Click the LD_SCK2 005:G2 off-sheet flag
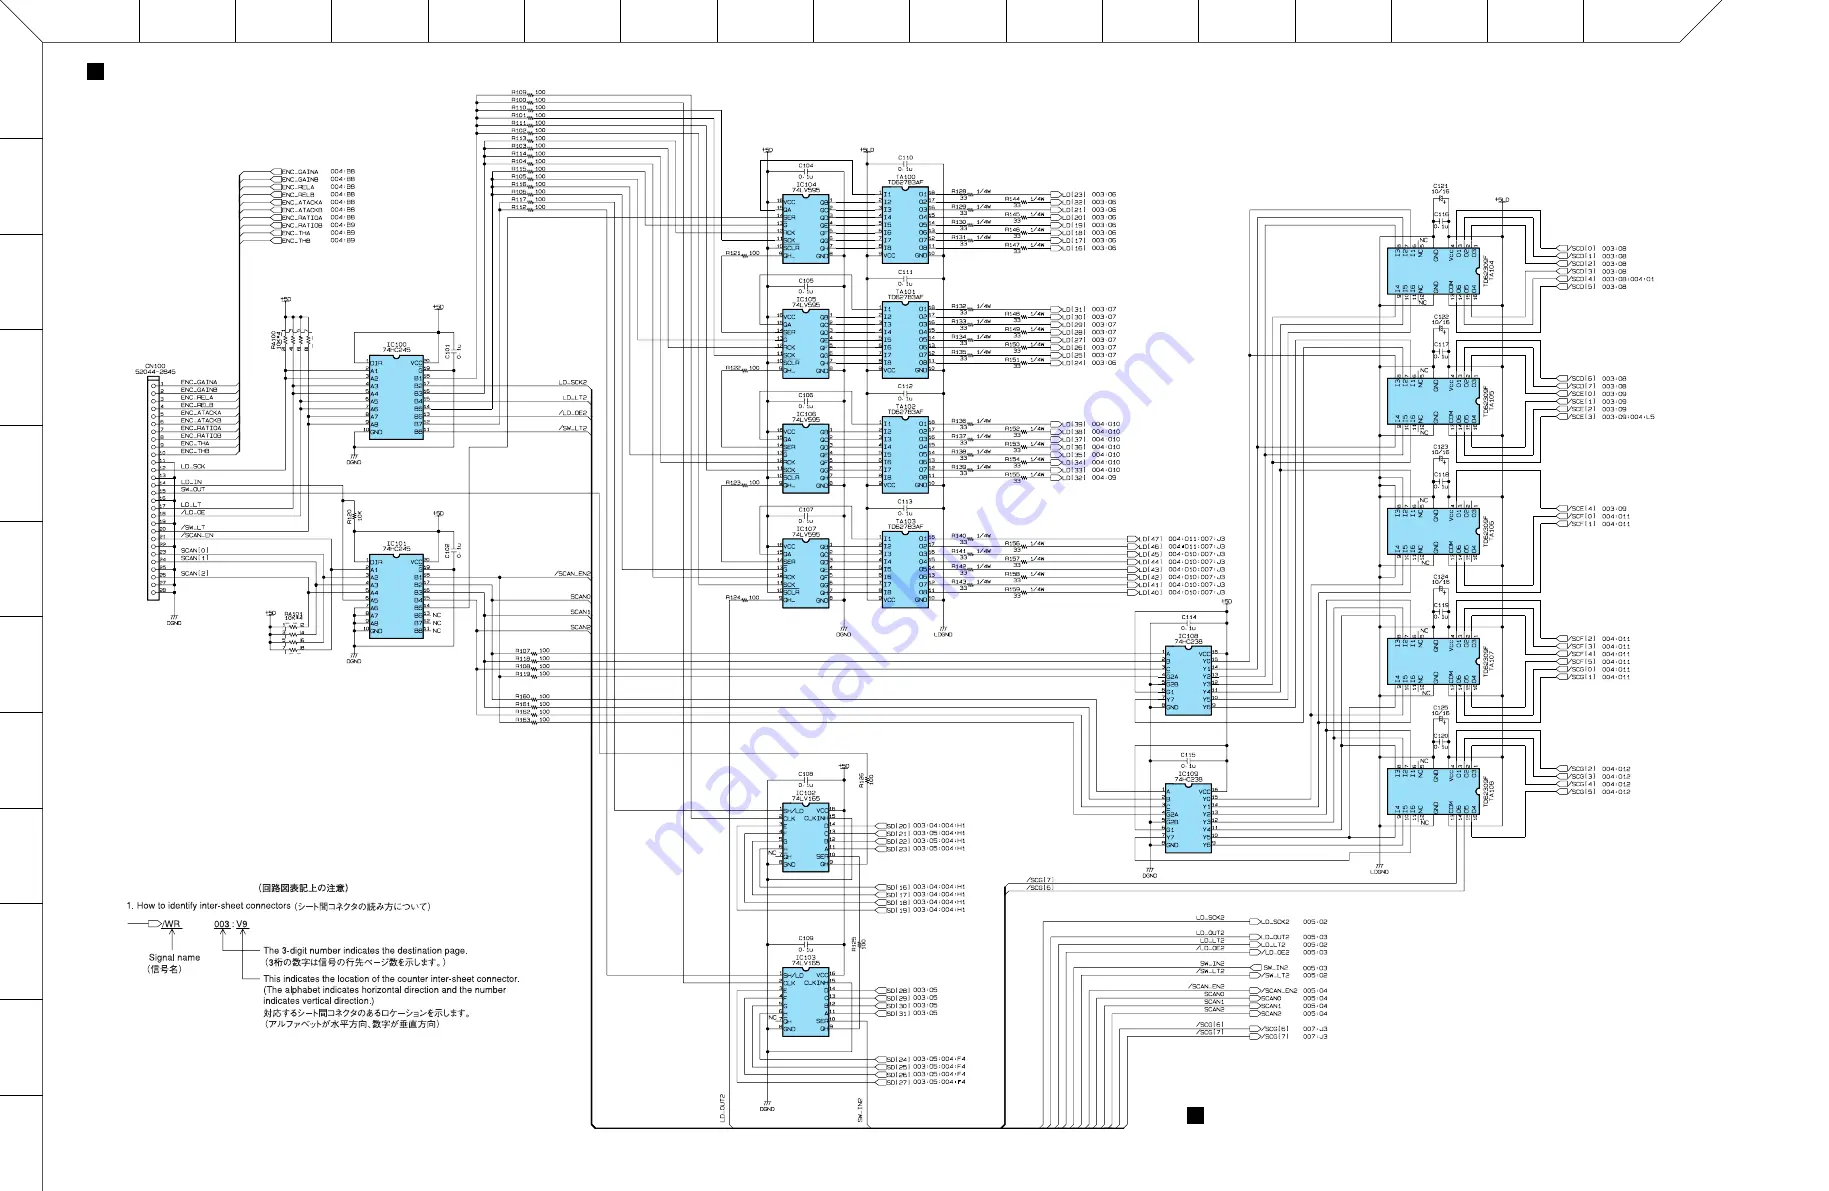This screenshot has width=1829, height=1191. tap(1289, 922)
